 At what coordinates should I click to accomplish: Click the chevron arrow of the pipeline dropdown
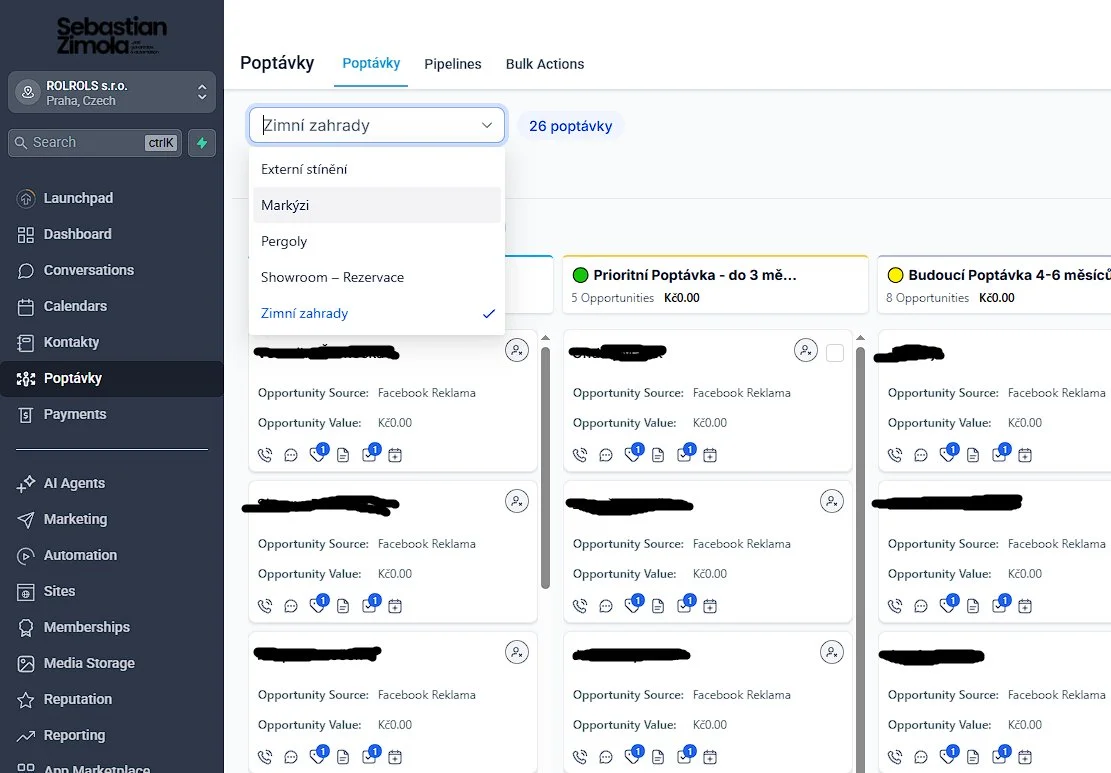coord(487,125)
